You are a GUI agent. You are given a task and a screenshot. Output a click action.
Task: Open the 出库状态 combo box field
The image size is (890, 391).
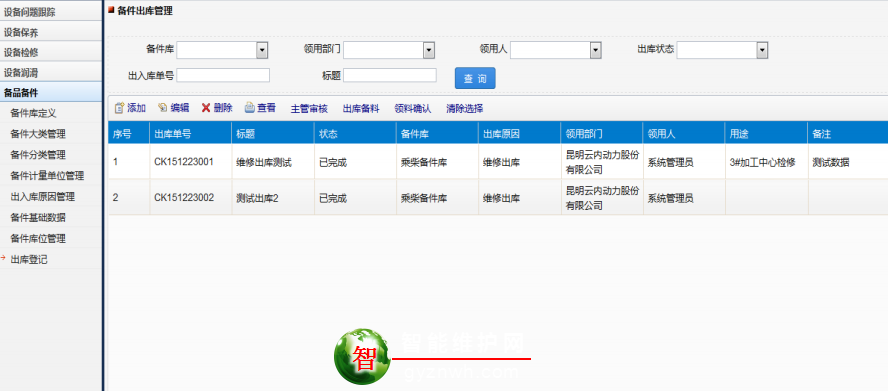[x=722, y=50]
